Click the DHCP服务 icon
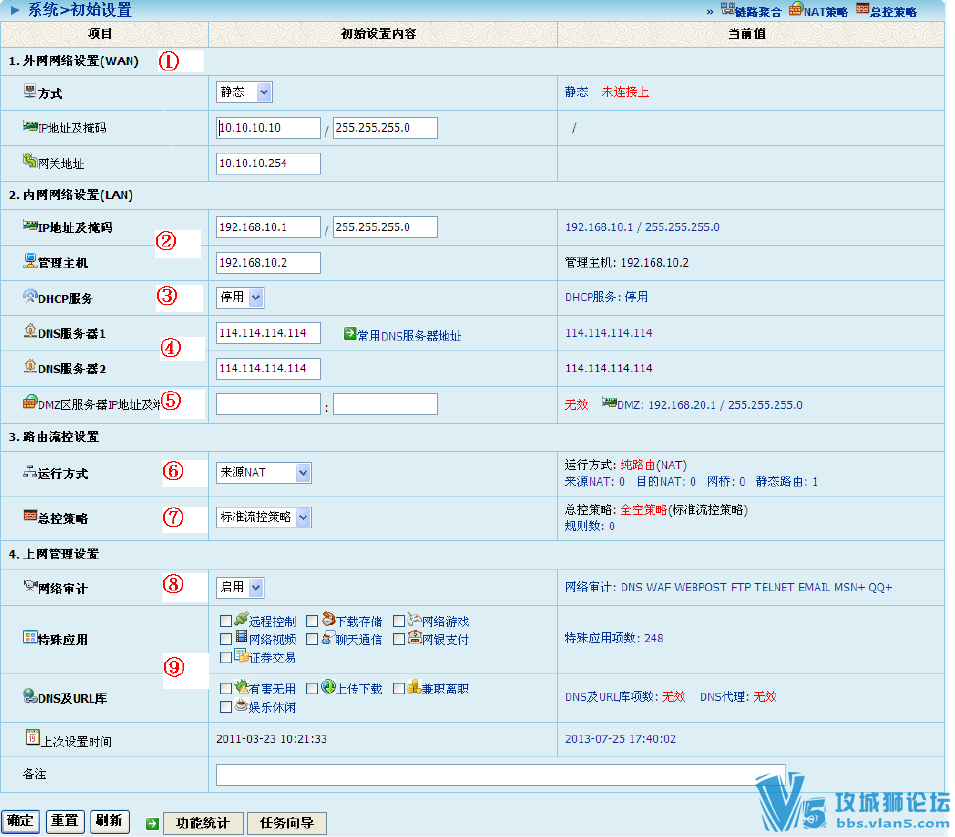 pyautogui.click(x=30, y=296)
